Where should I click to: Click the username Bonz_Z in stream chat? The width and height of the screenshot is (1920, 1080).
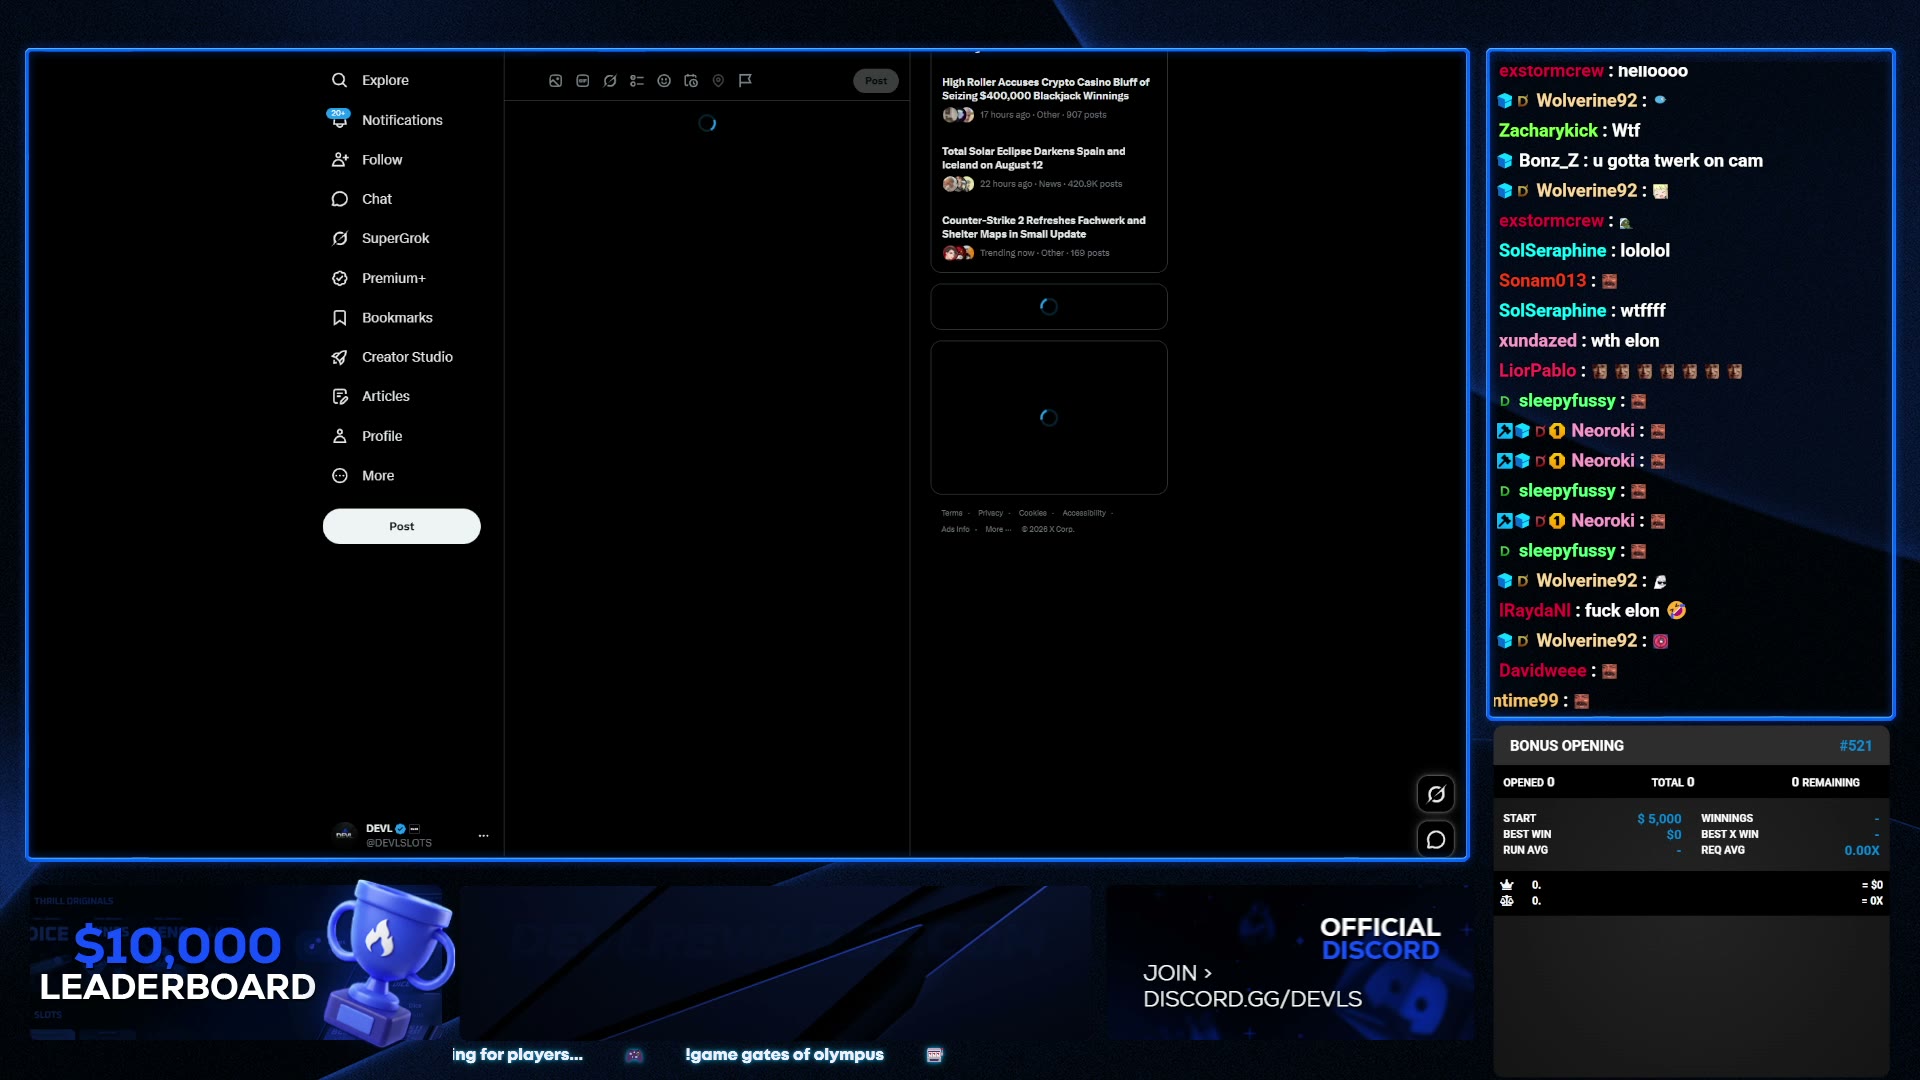point(1548,160)
